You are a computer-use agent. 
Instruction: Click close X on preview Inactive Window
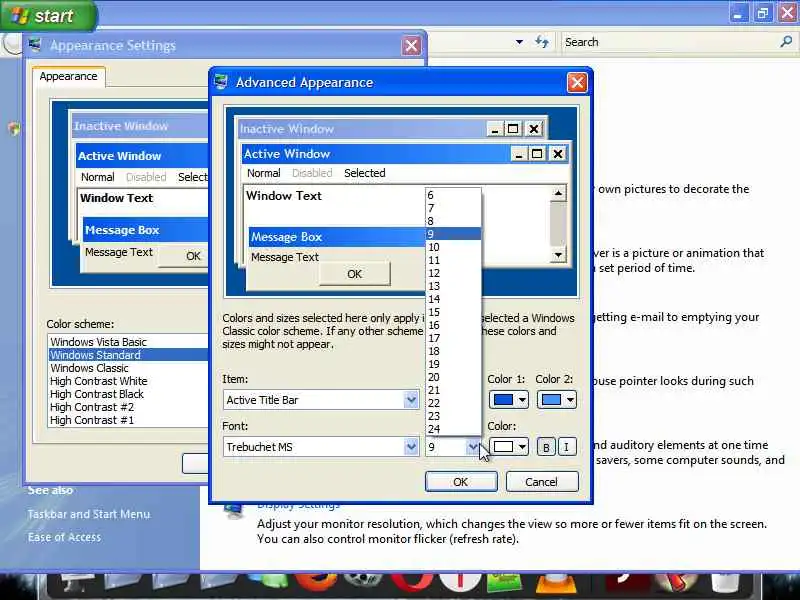pos(534,129)
